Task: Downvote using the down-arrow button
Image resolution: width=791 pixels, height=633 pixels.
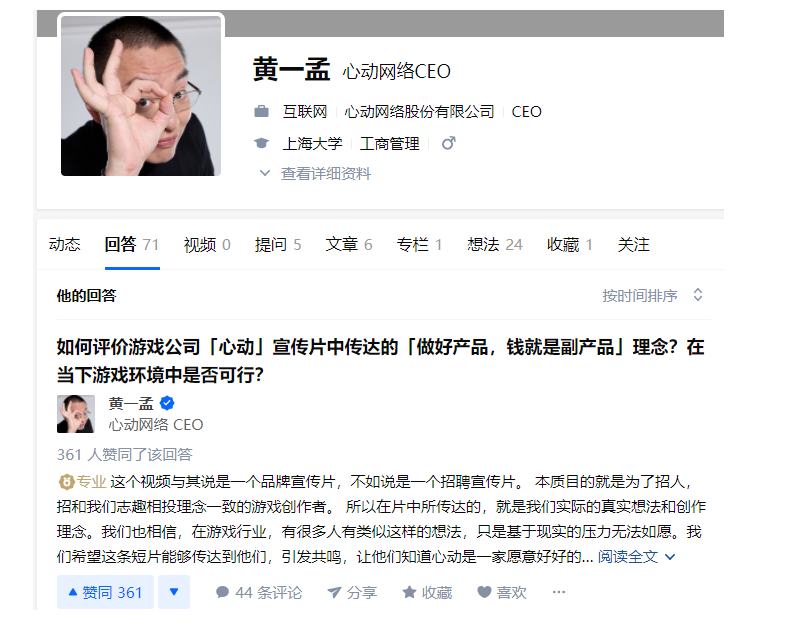Action: [174, 592]
